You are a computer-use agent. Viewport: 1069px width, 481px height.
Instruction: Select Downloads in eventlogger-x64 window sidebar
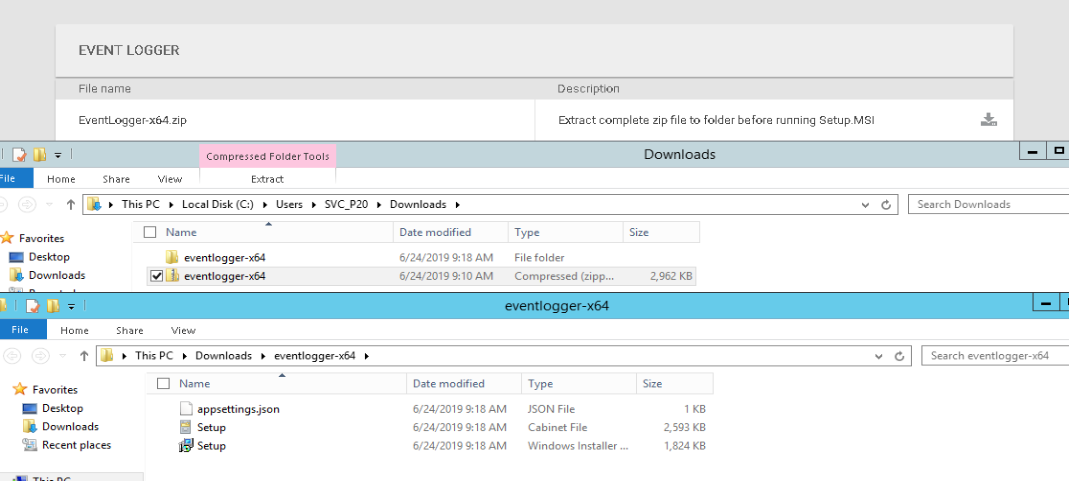[x=70, y=426]
